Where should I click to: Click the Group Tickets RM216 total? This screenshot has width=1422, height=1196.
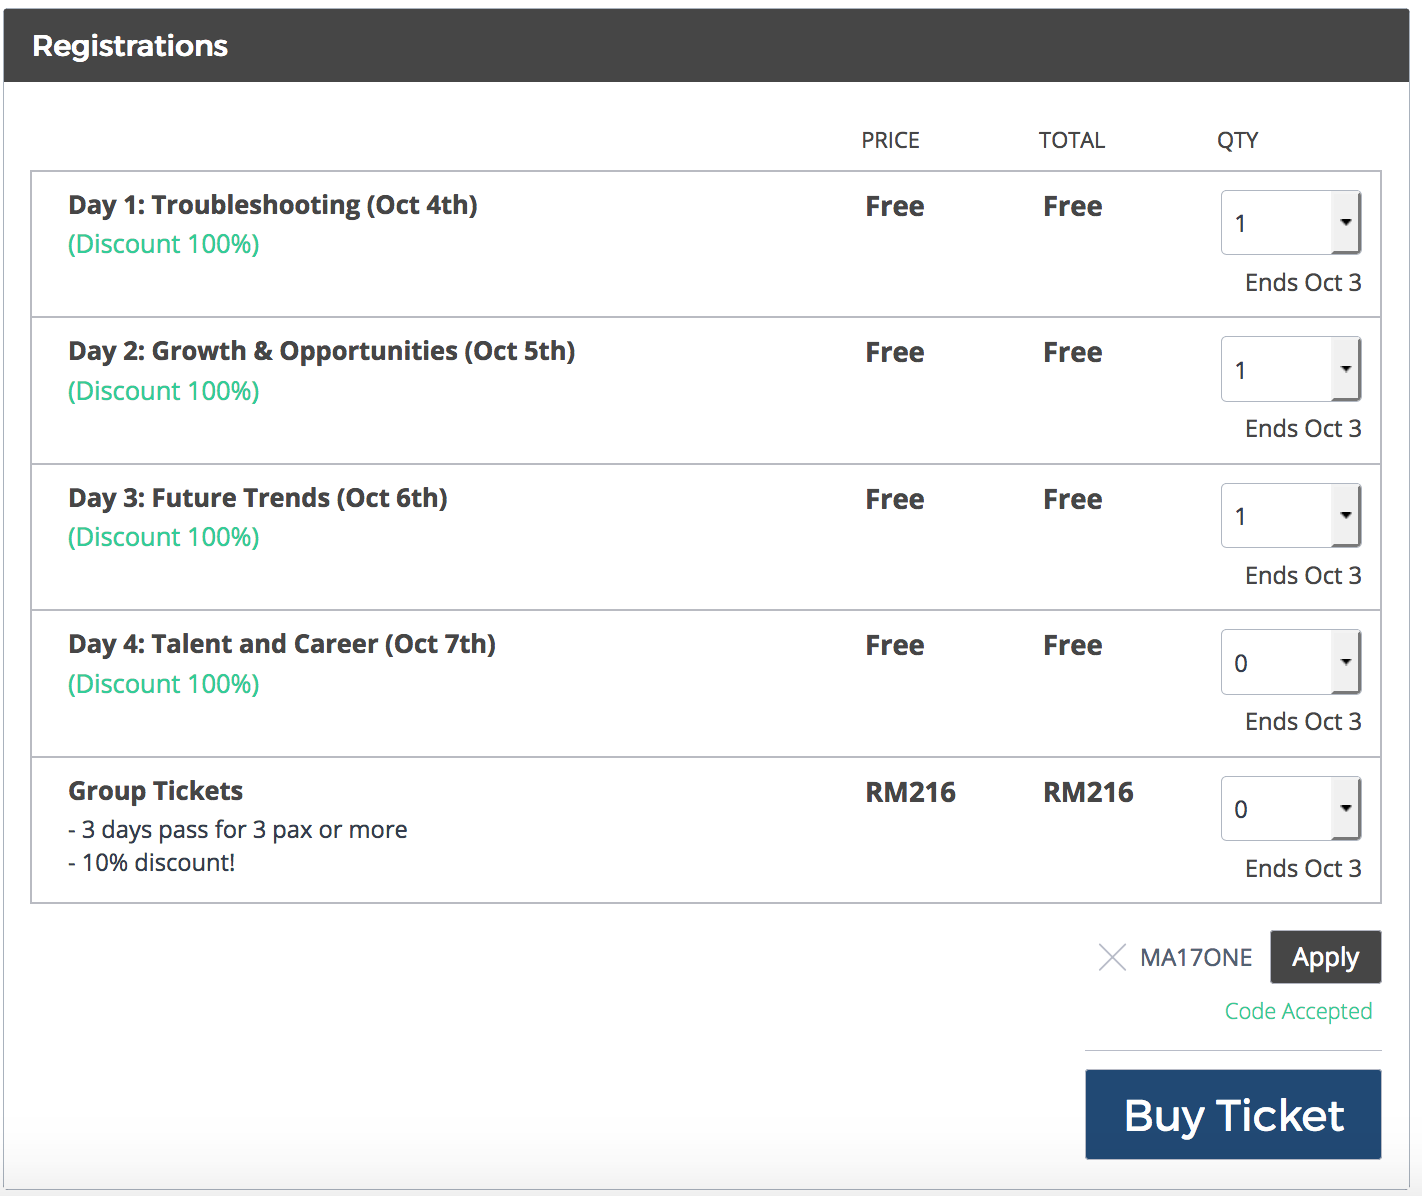[x=1088, y=793]
